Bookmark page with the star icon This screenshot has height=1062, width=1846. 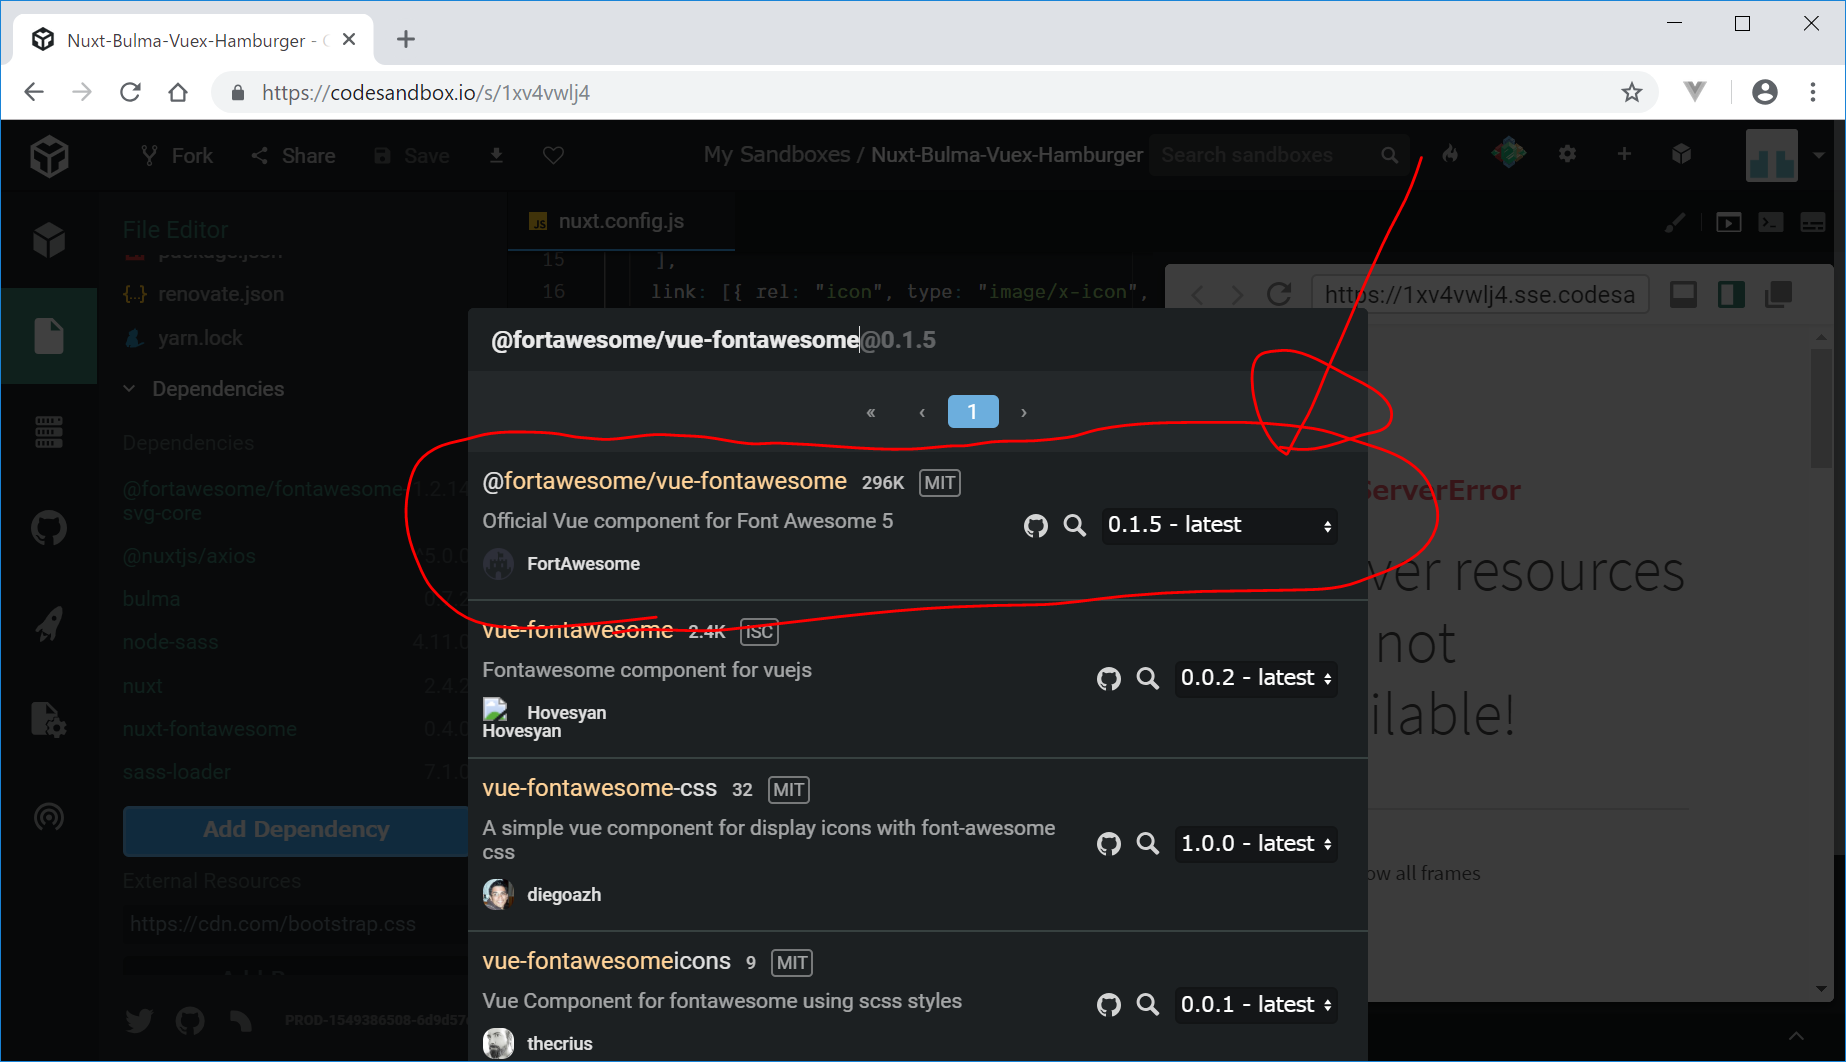click(1632, 93)
